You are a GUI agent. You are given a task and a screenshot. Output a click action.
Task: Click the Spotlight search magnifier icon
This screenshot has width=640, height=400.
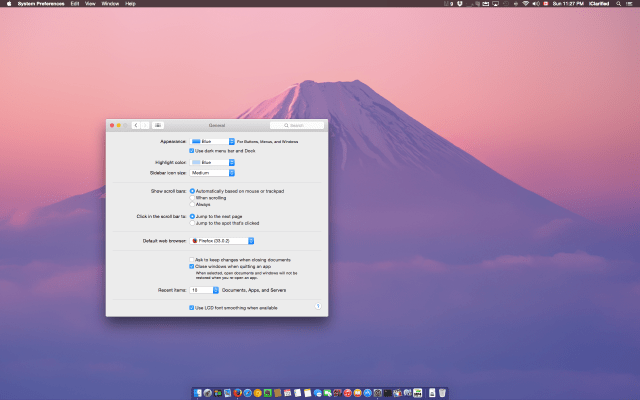point(619,4)
